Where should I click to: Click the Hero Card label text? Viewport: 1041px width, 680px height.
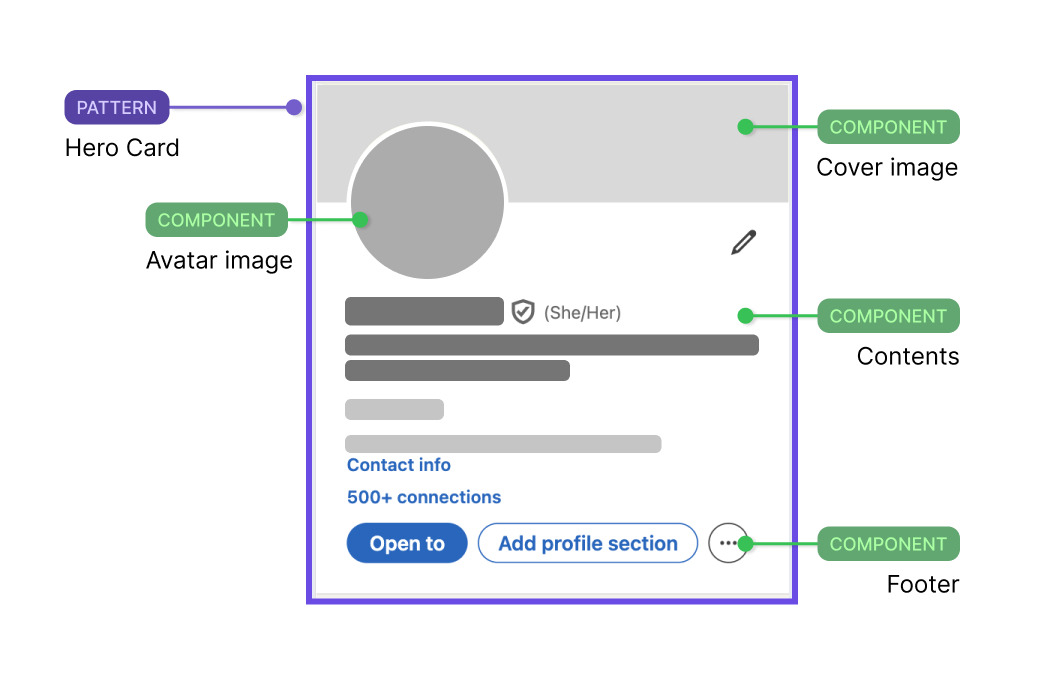[122, 148]
